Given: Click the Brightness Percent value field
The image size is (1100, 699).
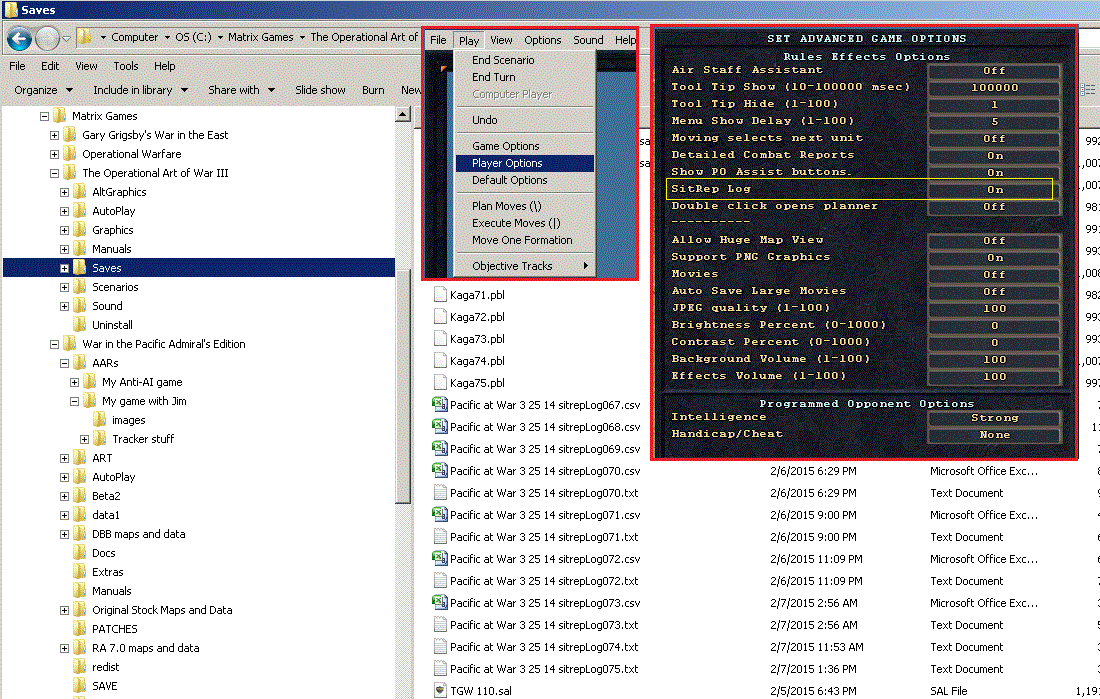Looking at the screenshot, I should tap(993, 326).
